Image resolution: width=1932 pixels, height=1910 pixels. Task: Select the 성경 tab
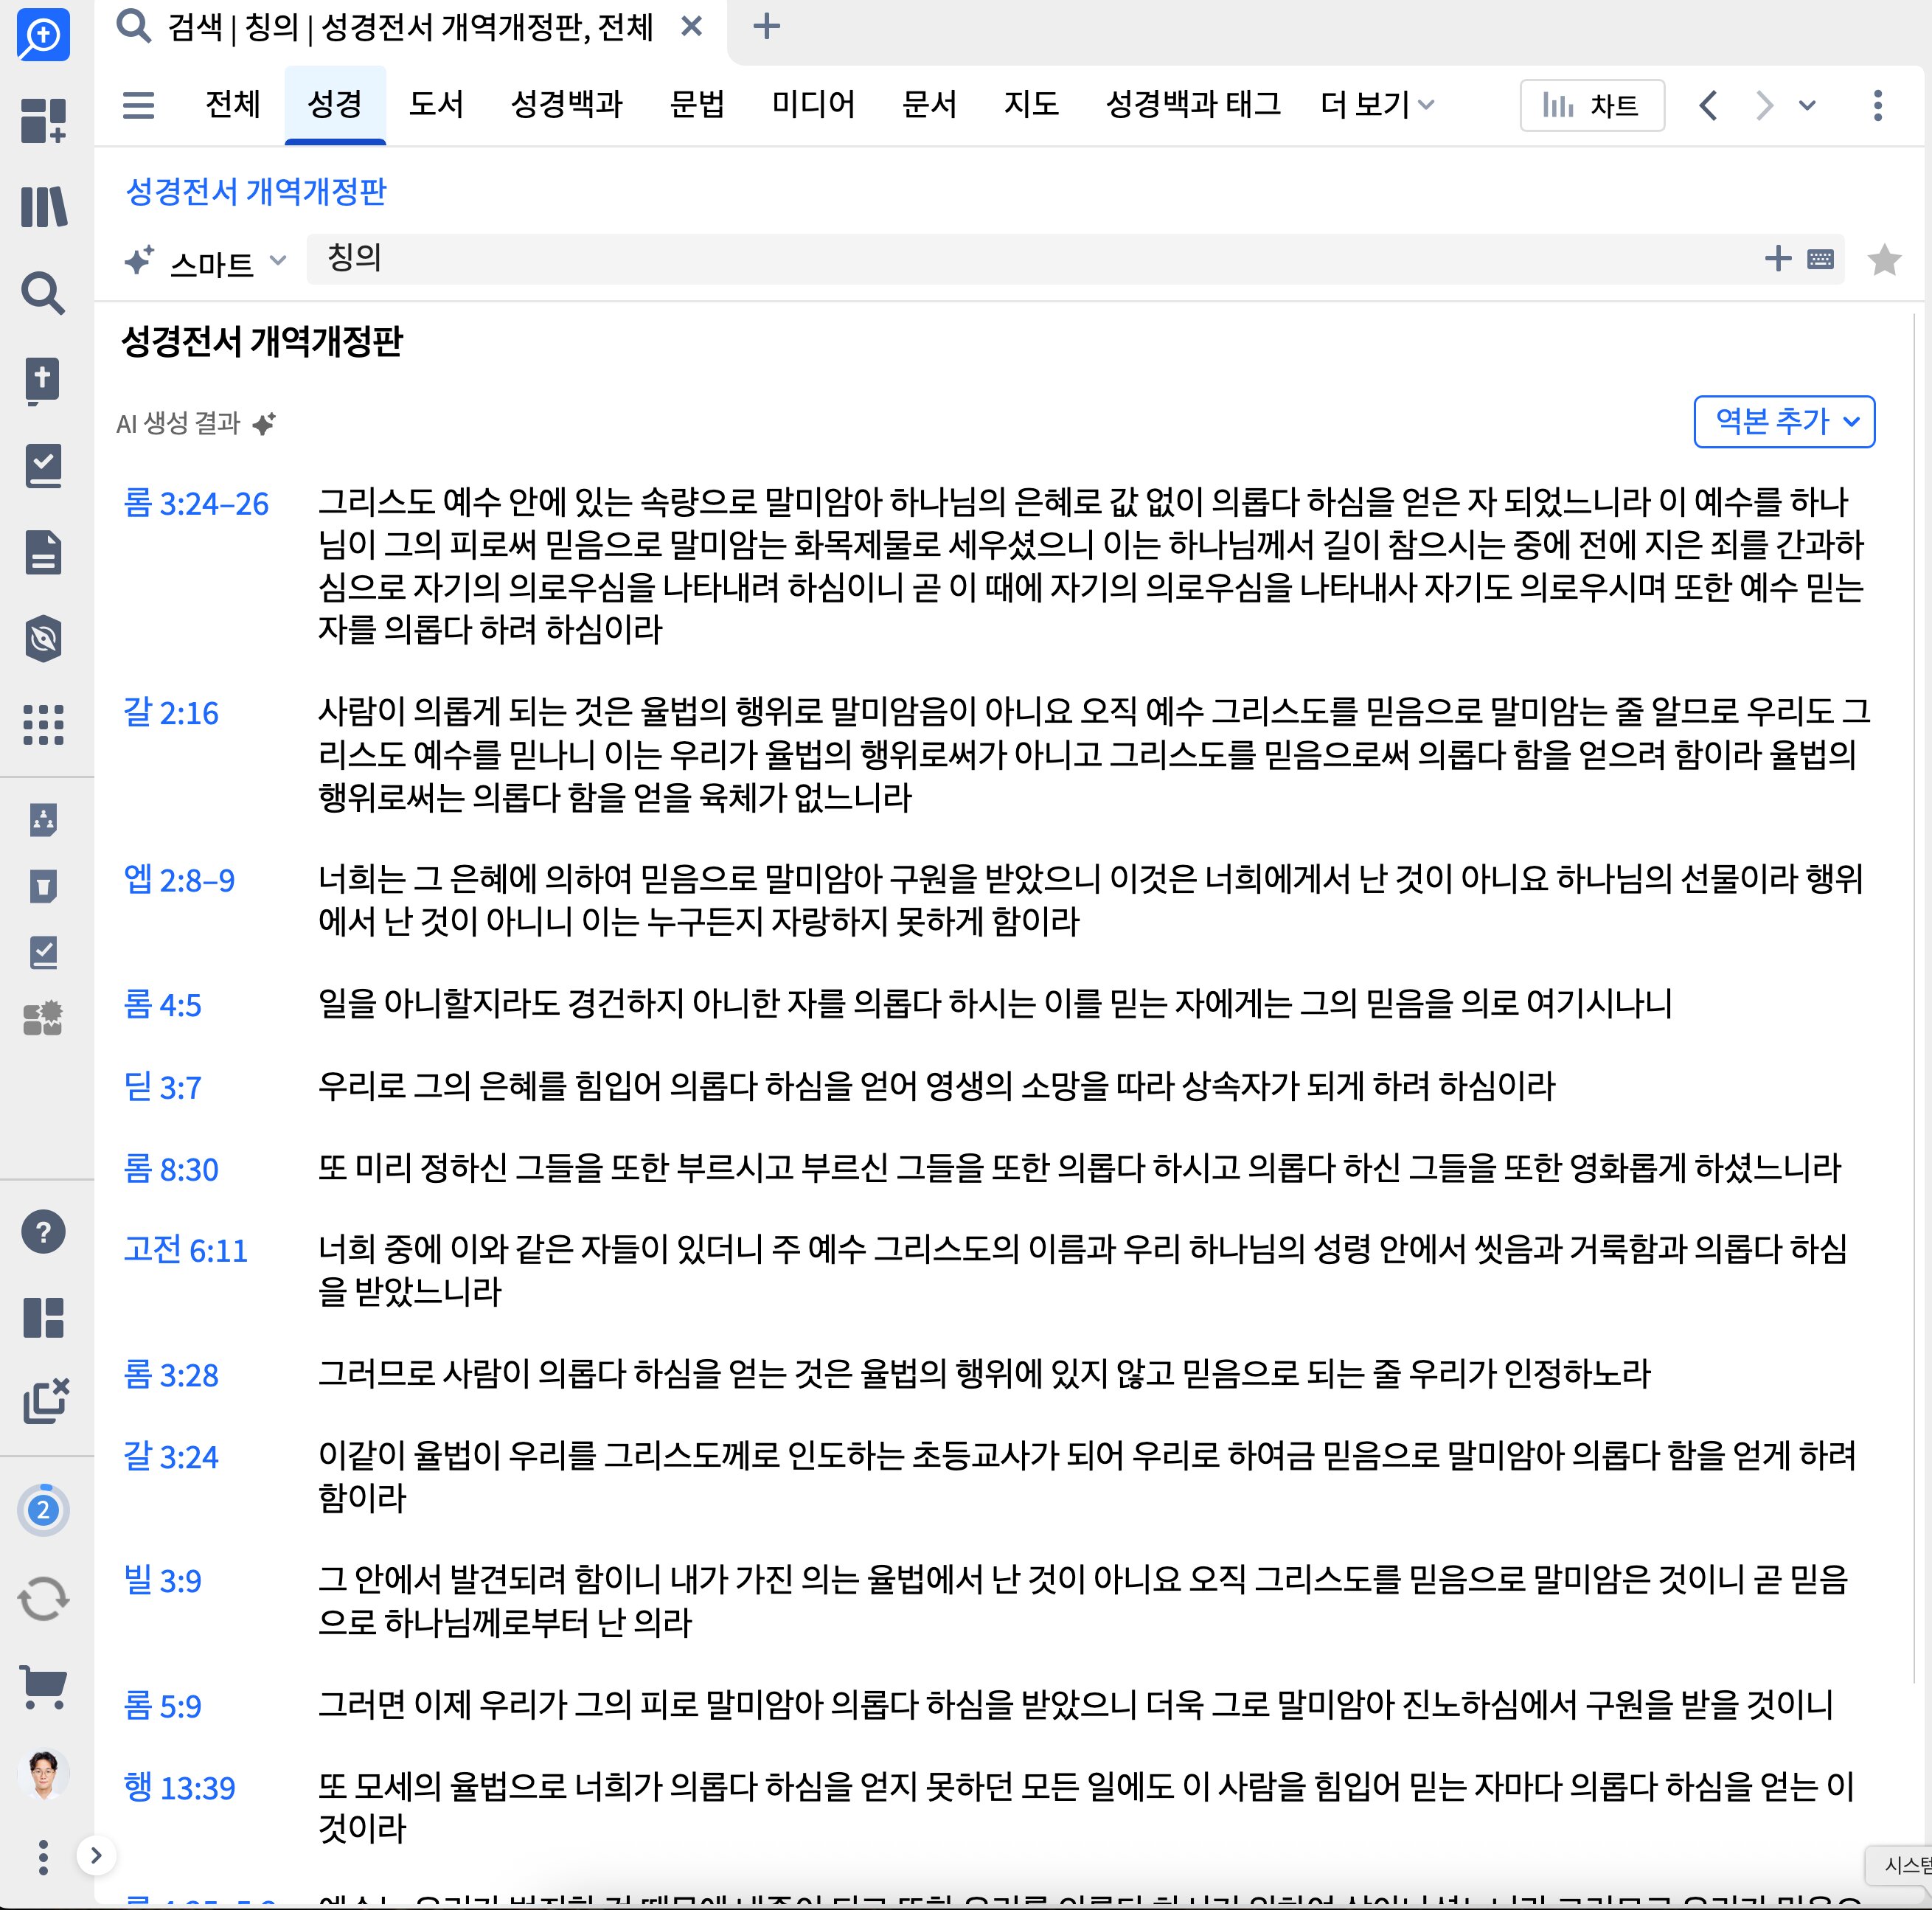point(335,104)
